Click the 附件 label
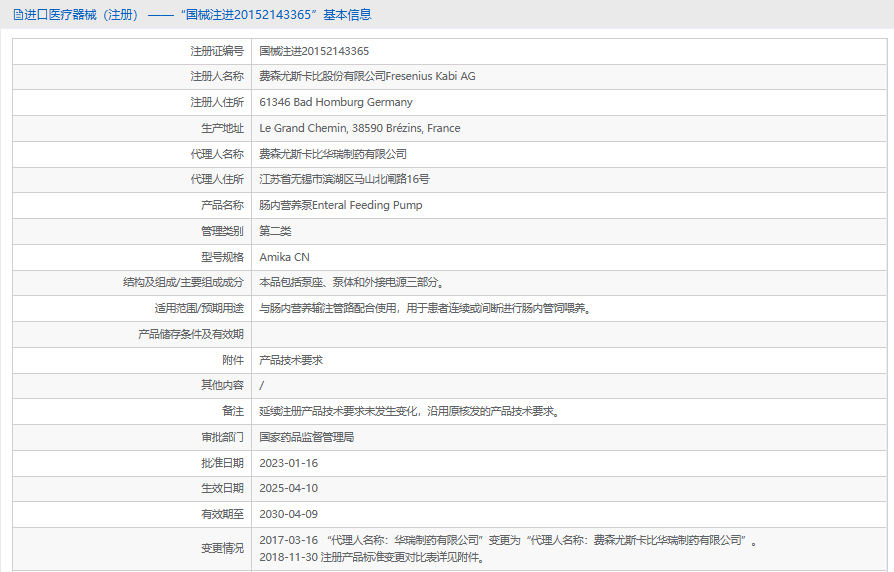This screenshot has width=894, height=572. click(233, 360)
